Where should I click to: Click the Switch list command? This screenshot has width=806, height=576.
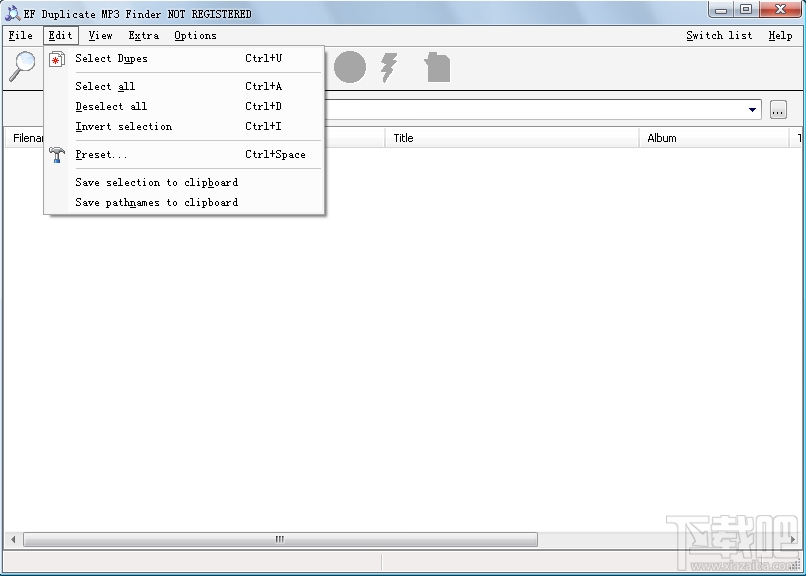coord(719,35)
